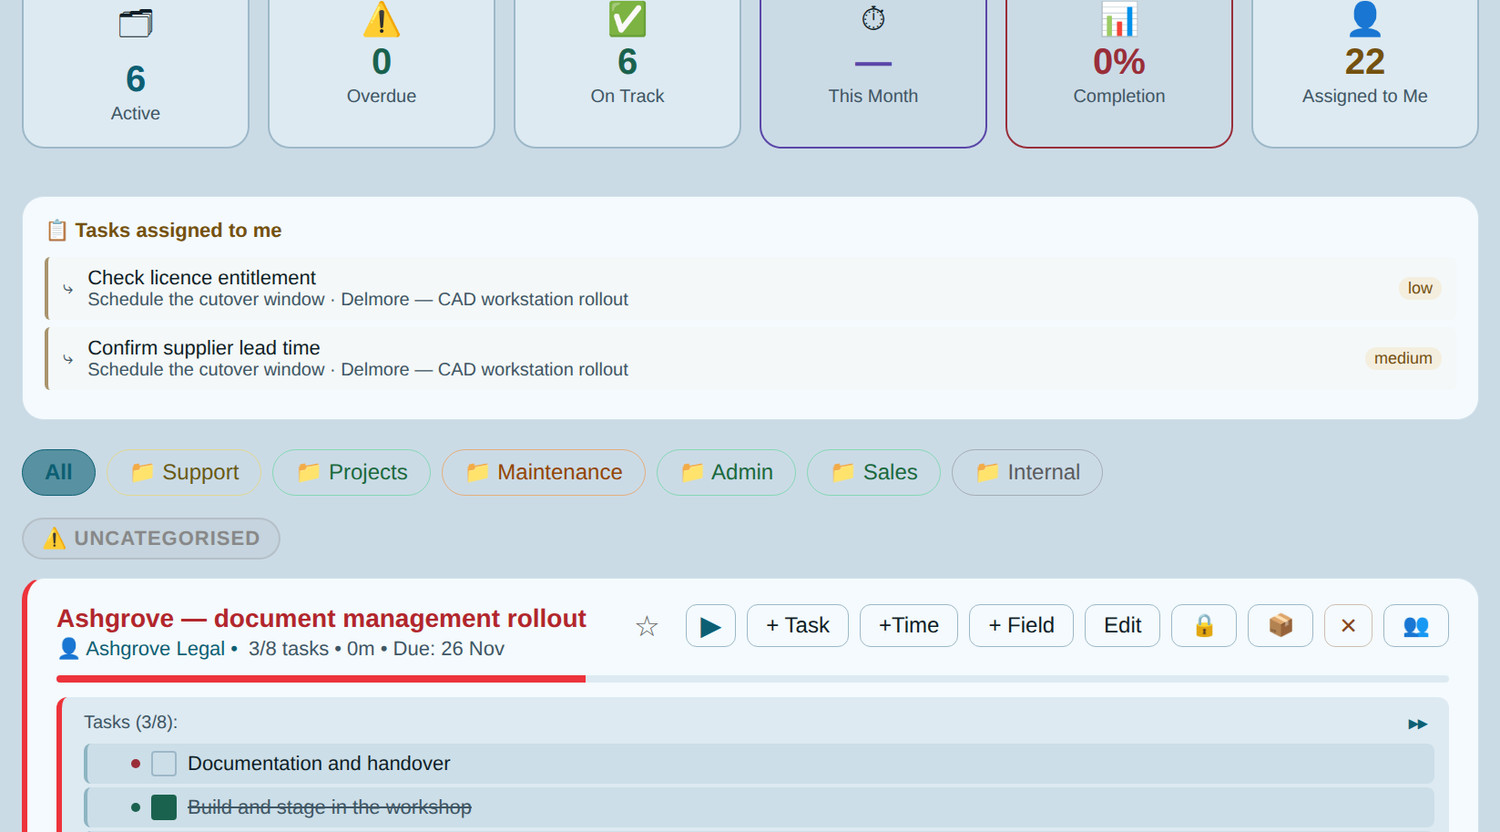Click the Ashgrove project progress bar
Screen dimensions: 1500x832
pyautogui.click(x=752, y=679)
